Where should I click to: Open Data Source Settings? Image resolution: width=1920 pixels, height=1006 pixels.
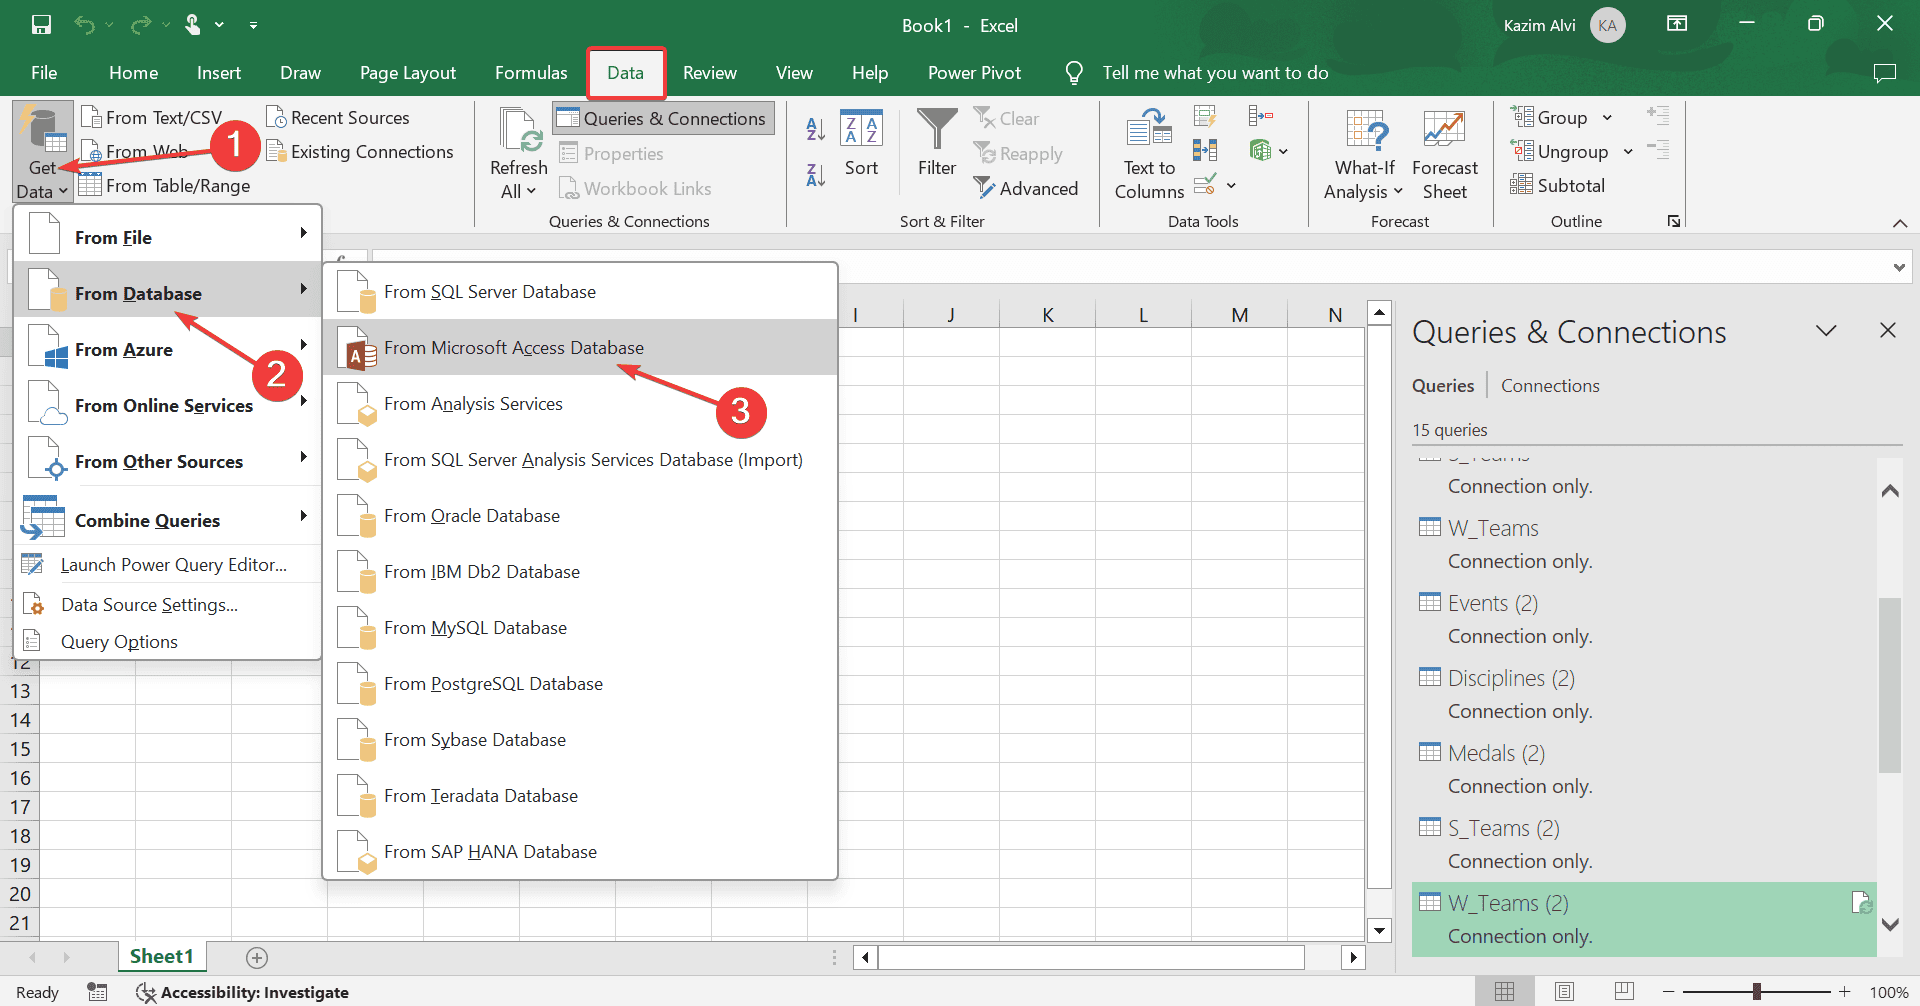click(168, 605)
